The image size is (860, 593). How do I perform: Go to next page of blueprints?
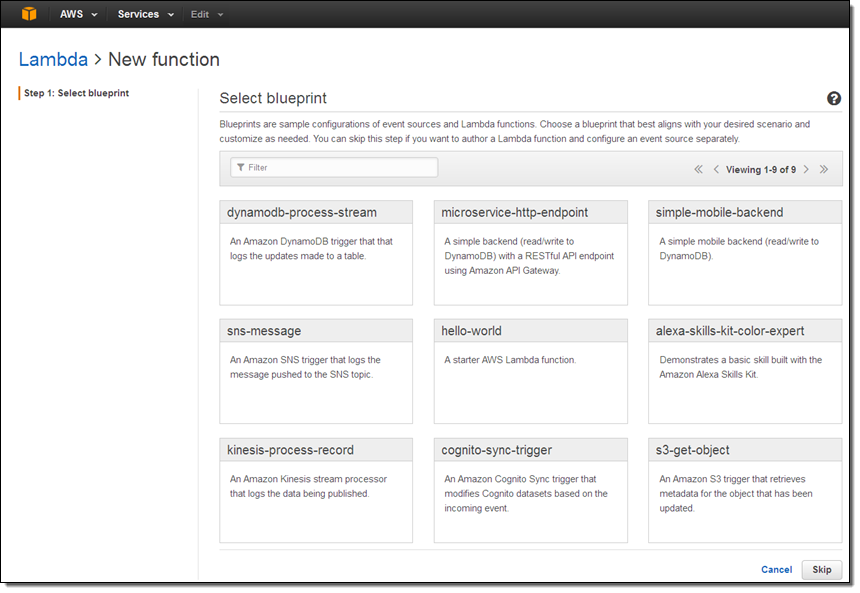[806, 169]
